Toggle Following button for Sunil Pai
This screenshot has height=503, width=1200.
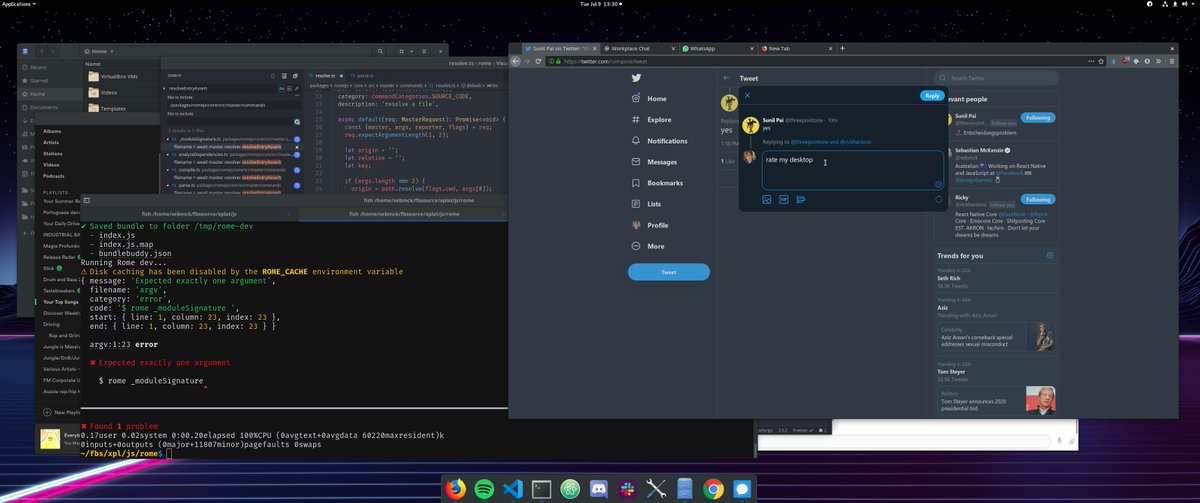pyautogui.click(x=1037, y=118)
